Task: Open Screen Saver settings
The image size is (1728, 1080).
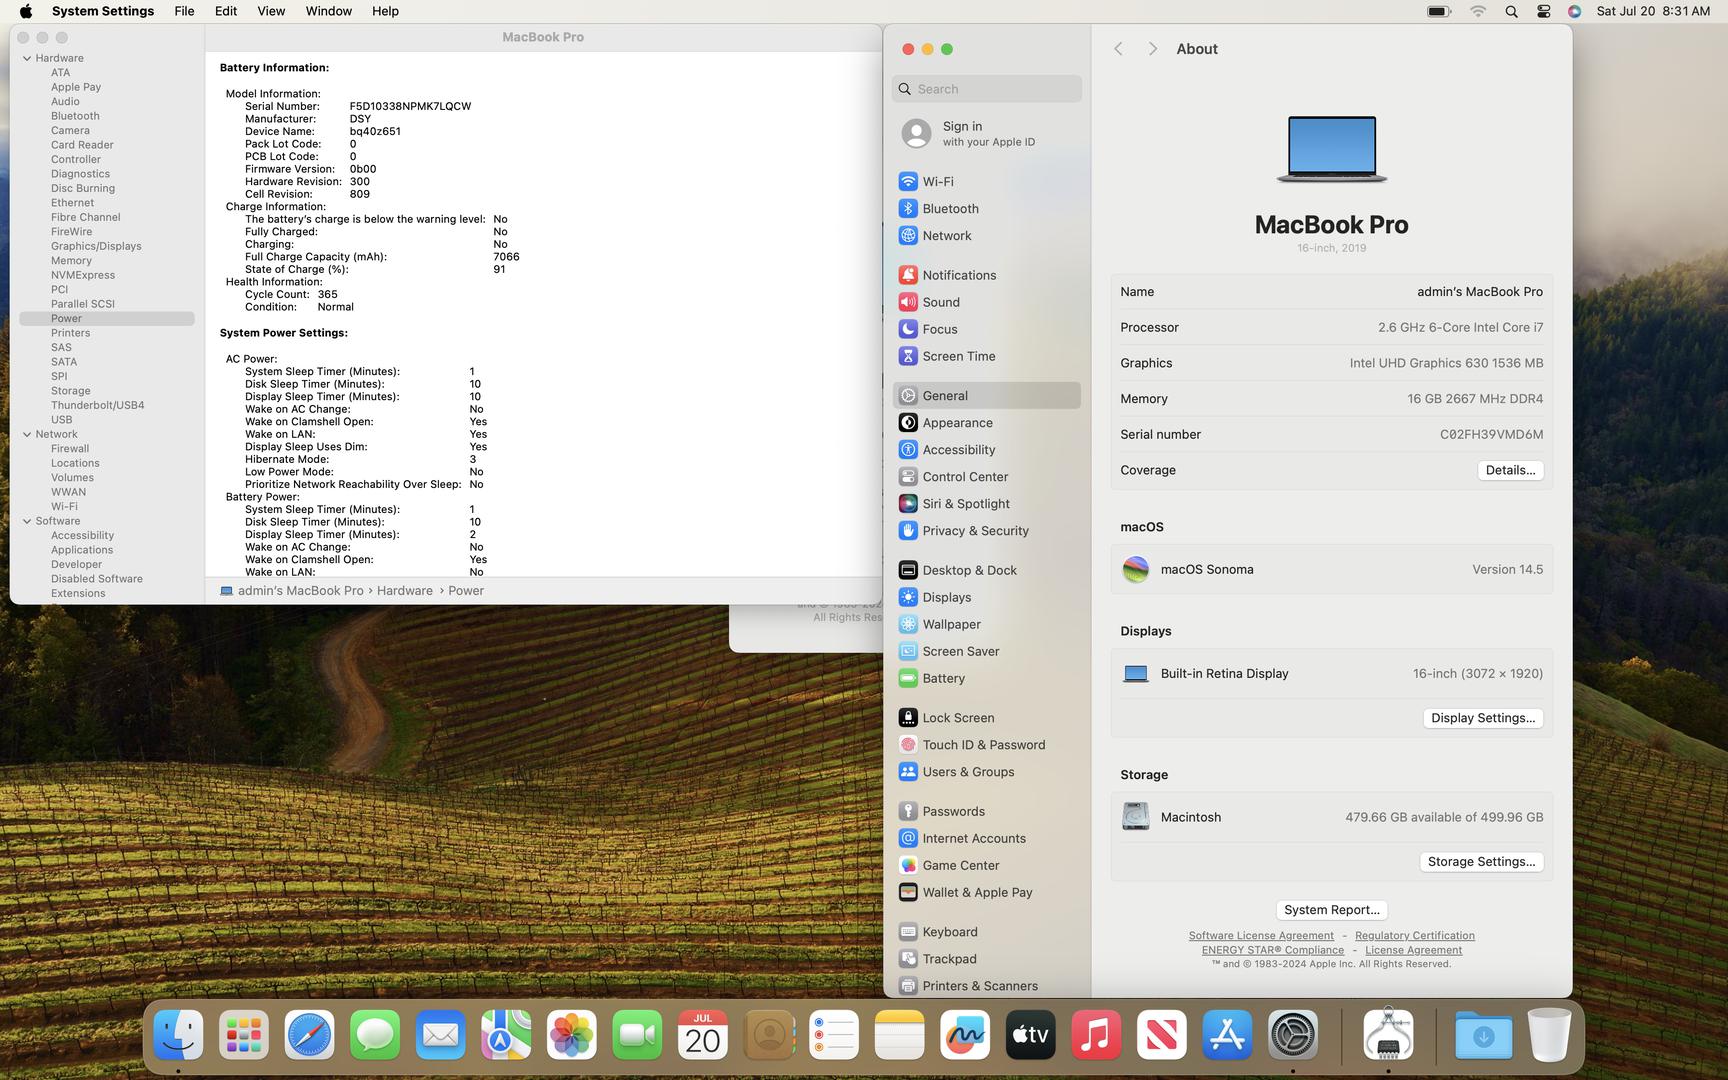Action: coord(986,651)
